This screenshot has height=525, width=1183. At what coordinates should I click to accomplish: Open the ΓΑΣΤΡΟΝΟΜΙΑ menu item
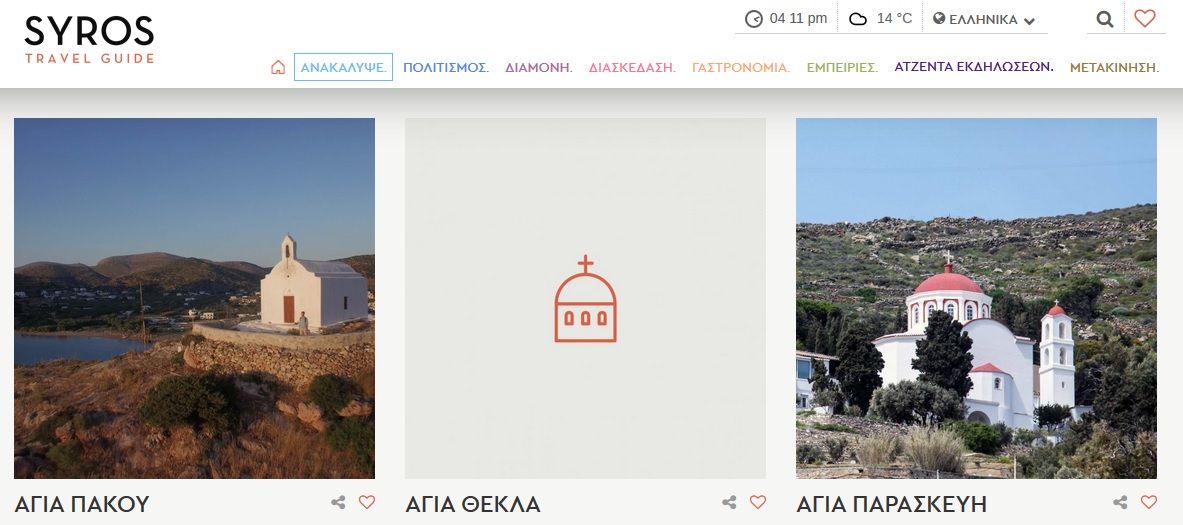pos(741,68)
